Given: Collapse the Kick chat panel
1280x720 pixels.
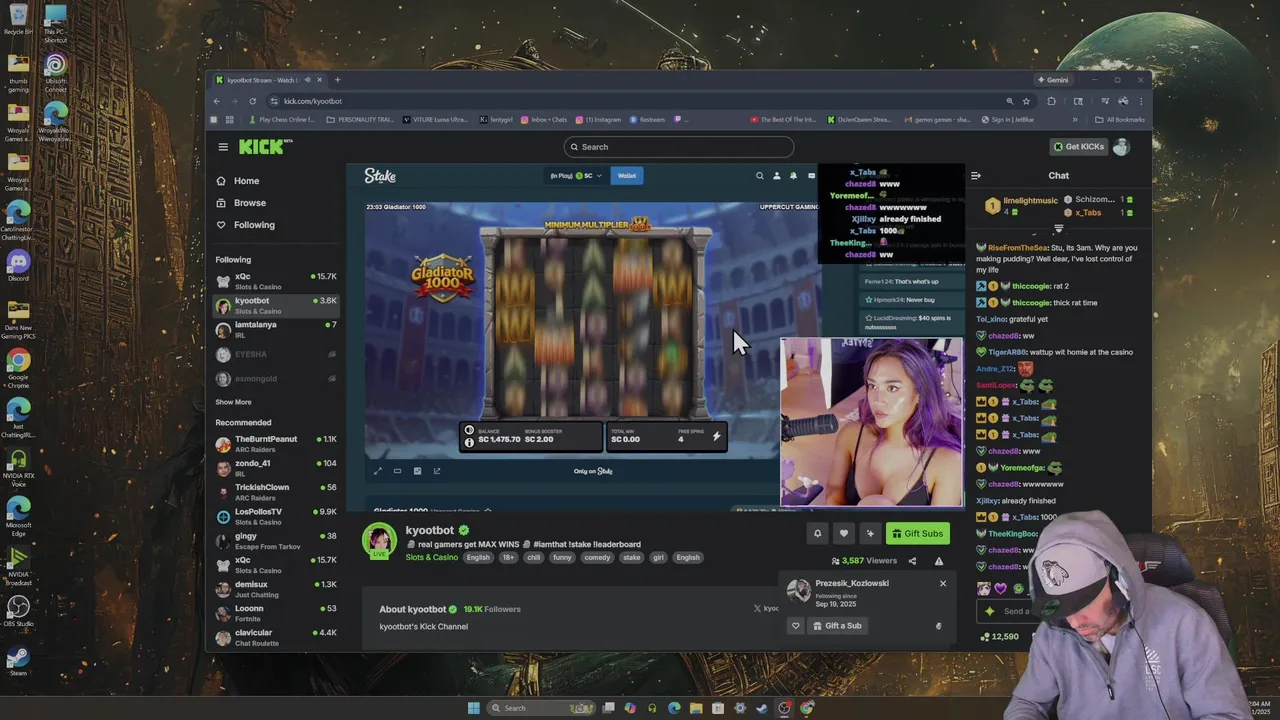Looking at the screenshot, I should [976, 175].
